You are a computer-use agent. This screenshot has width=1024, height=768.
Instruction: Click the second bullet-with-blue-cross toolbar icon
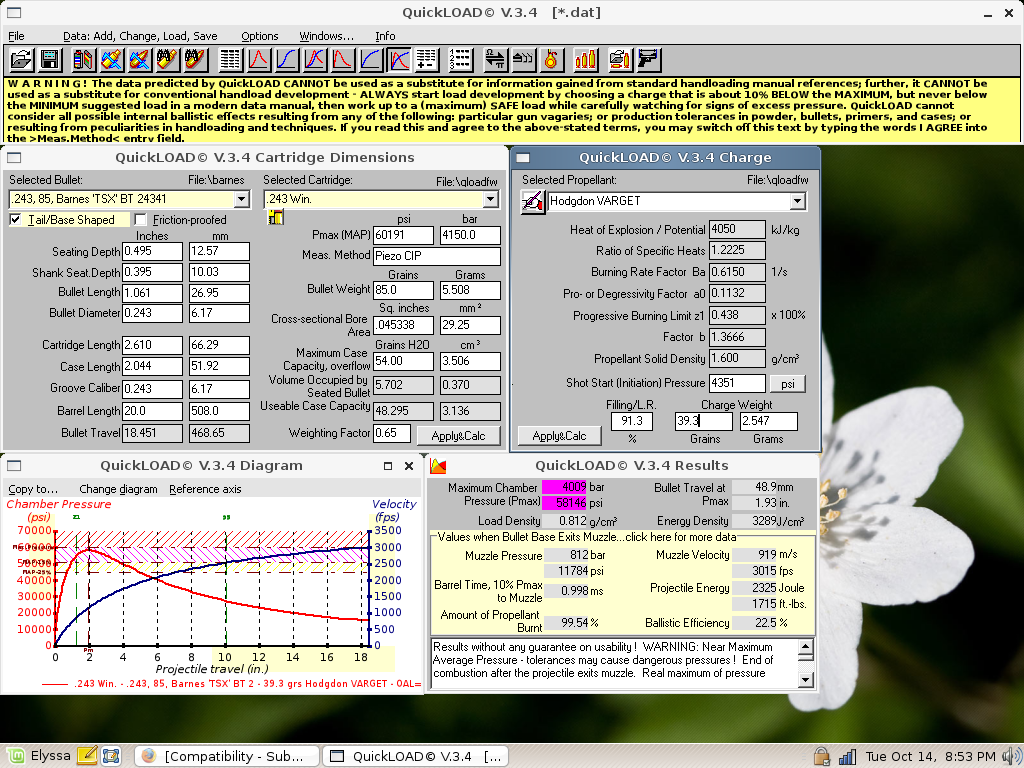coord(140,60)
